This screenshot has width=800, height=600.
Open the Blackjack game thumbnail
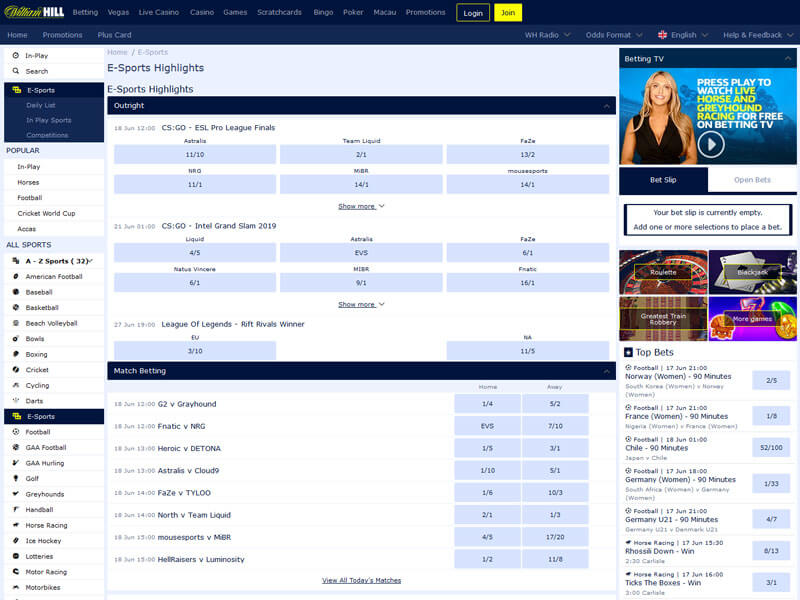pos(753,272)
